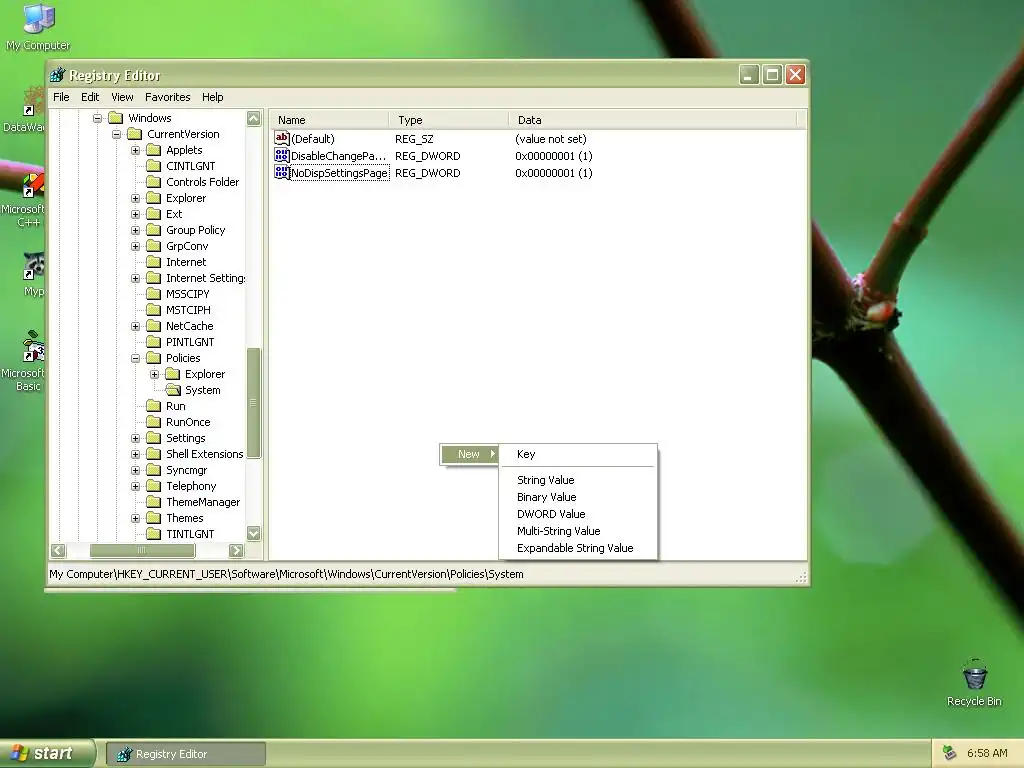
Task: Click tree pane scroll up arrow
Action: 253,118
